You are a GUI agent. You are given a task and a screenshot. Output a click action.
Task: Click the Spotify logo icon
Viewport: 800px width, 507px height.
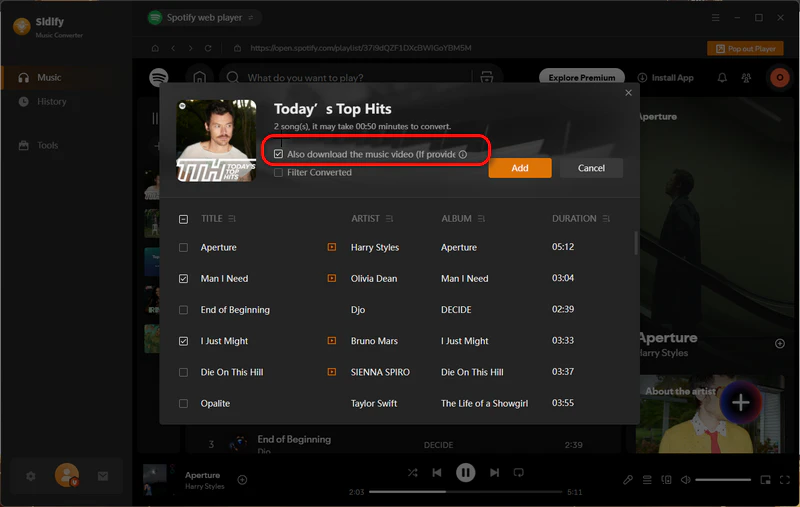[x=159, y=78]
